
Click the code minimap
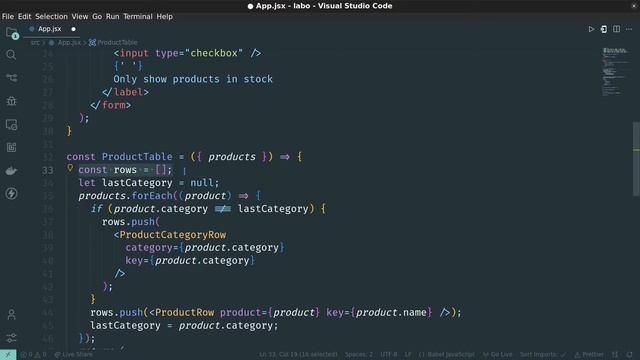[x=616, y=71]
